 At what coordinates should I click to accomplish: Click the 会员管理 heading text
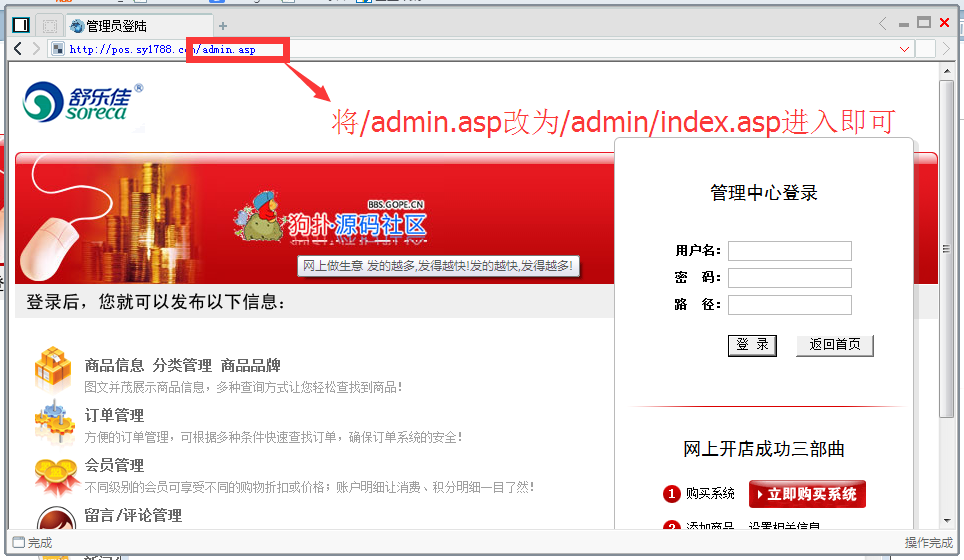[114, 465]
